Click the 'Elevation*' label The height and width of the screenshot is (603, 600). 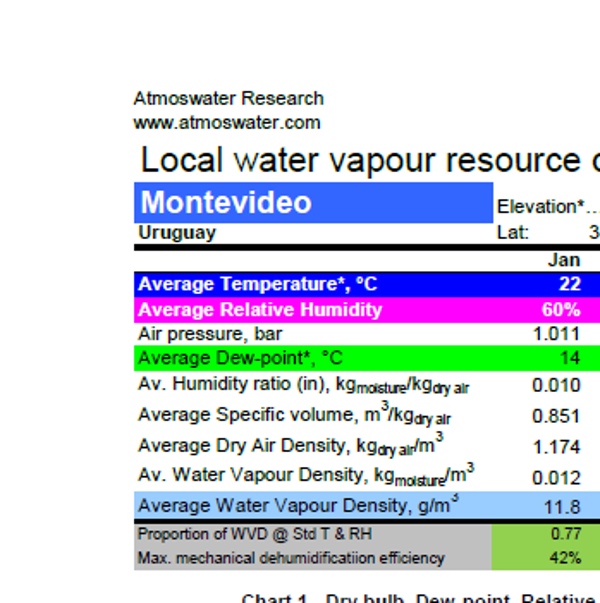[x=540, y=207]
